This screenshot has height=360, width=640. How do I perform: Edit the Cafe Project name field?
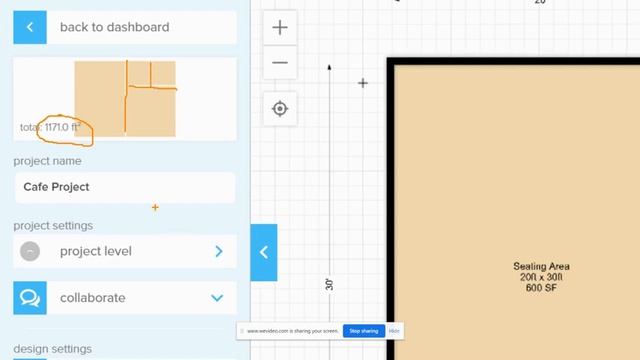125,187
